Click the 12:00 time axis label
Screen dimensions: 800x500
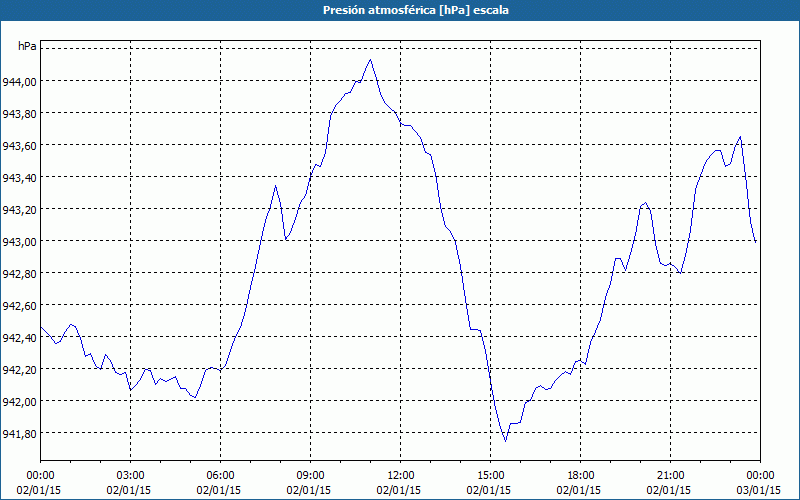point(401,476)
